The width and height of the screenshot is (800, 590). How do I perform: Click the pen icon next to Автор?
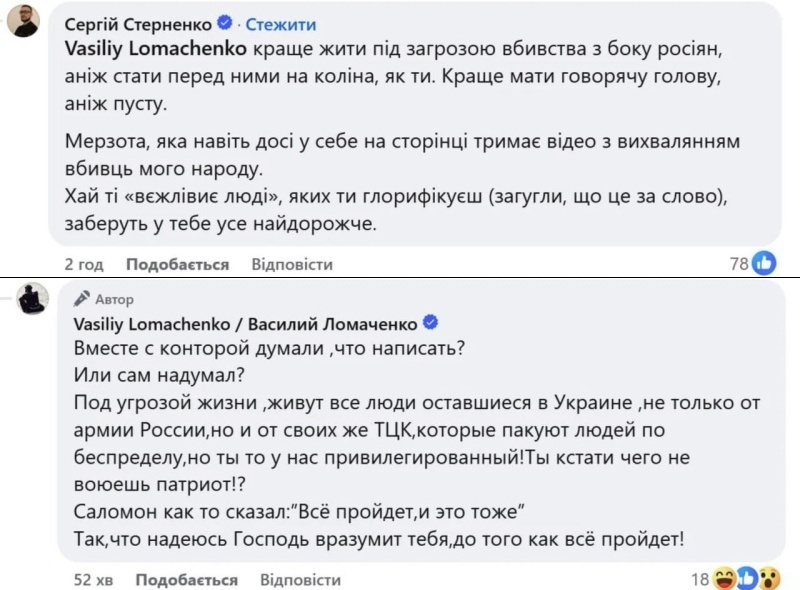82,298
